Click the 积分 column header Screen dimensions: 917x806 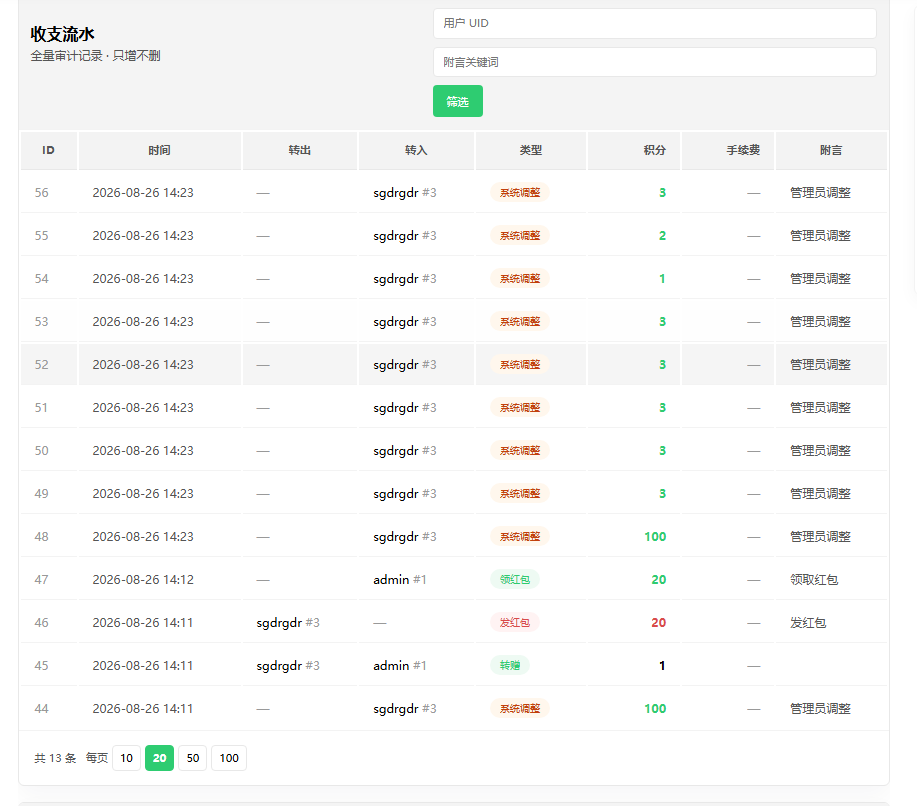pyautogui.click(x=634, y=150)
